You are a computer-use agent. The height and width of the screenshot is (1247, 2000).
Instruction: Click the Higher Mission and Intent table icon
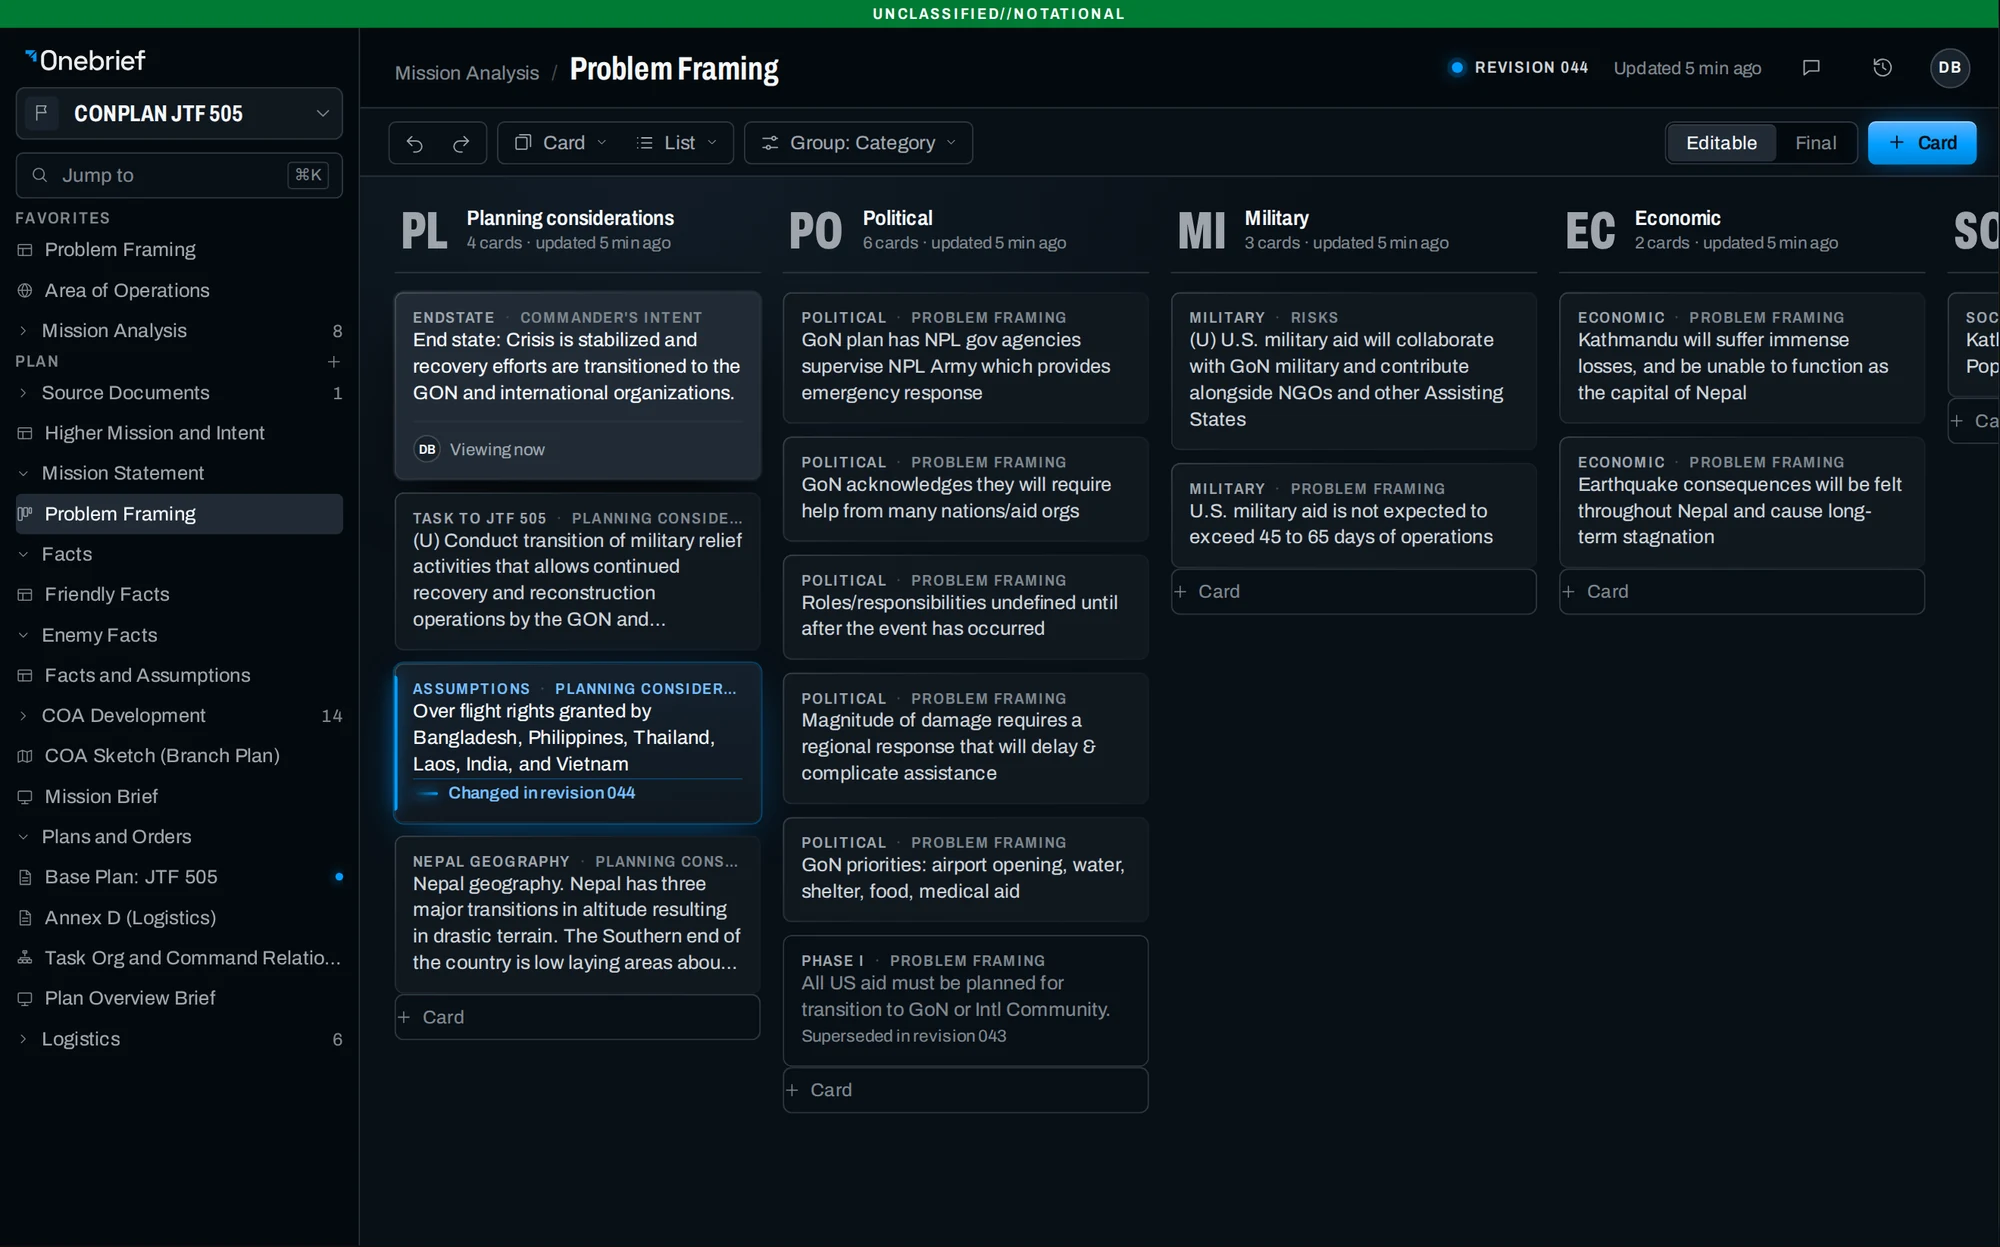(25, 433)
